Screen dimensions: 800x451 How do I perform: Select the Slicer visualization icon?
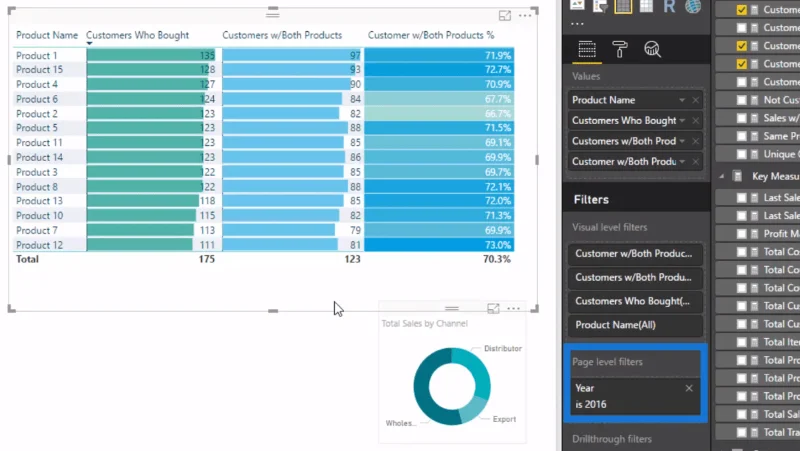600,6
